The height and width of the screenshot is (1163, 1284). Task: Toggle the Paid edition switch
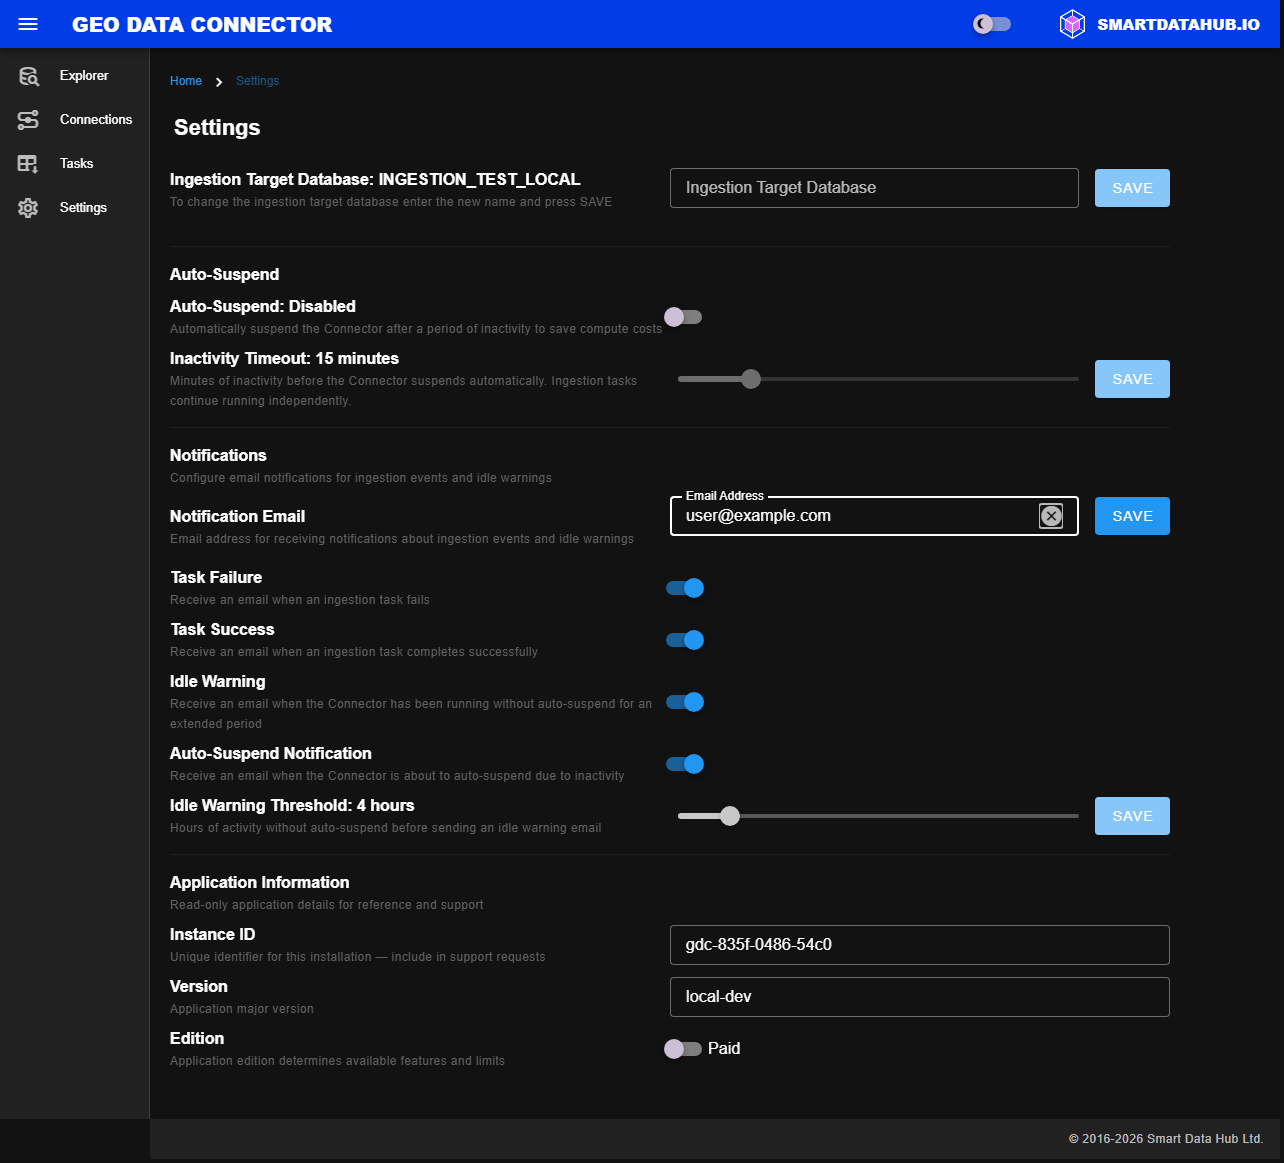683,1049
